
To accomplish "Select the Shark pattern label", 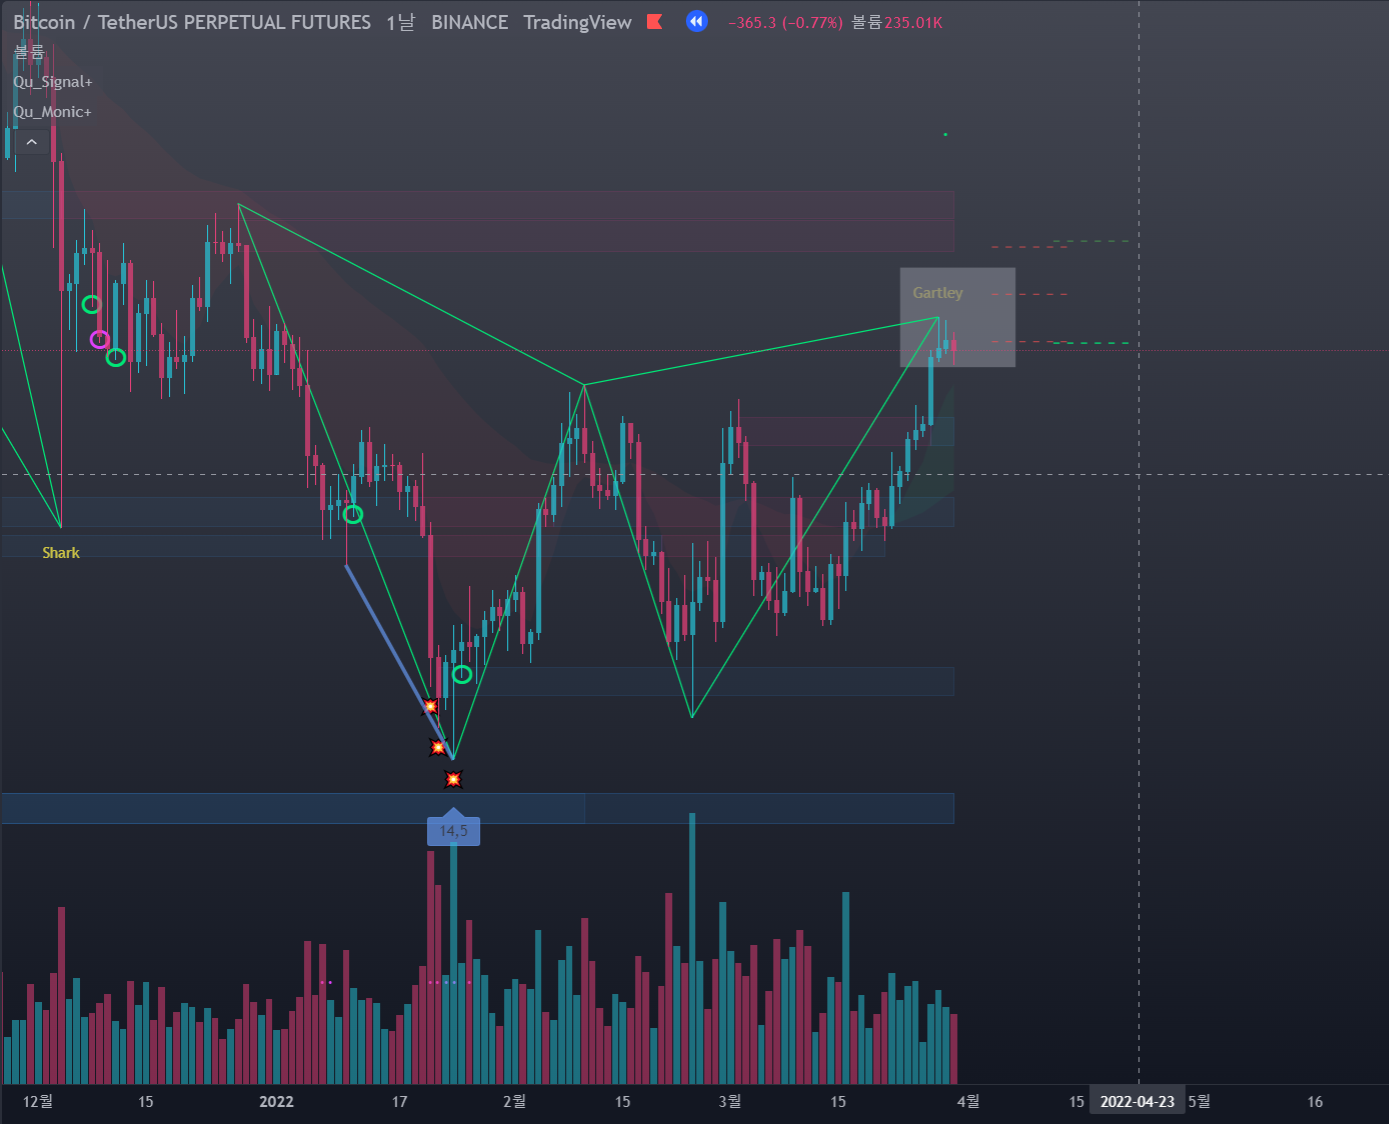I will (61, 552).
